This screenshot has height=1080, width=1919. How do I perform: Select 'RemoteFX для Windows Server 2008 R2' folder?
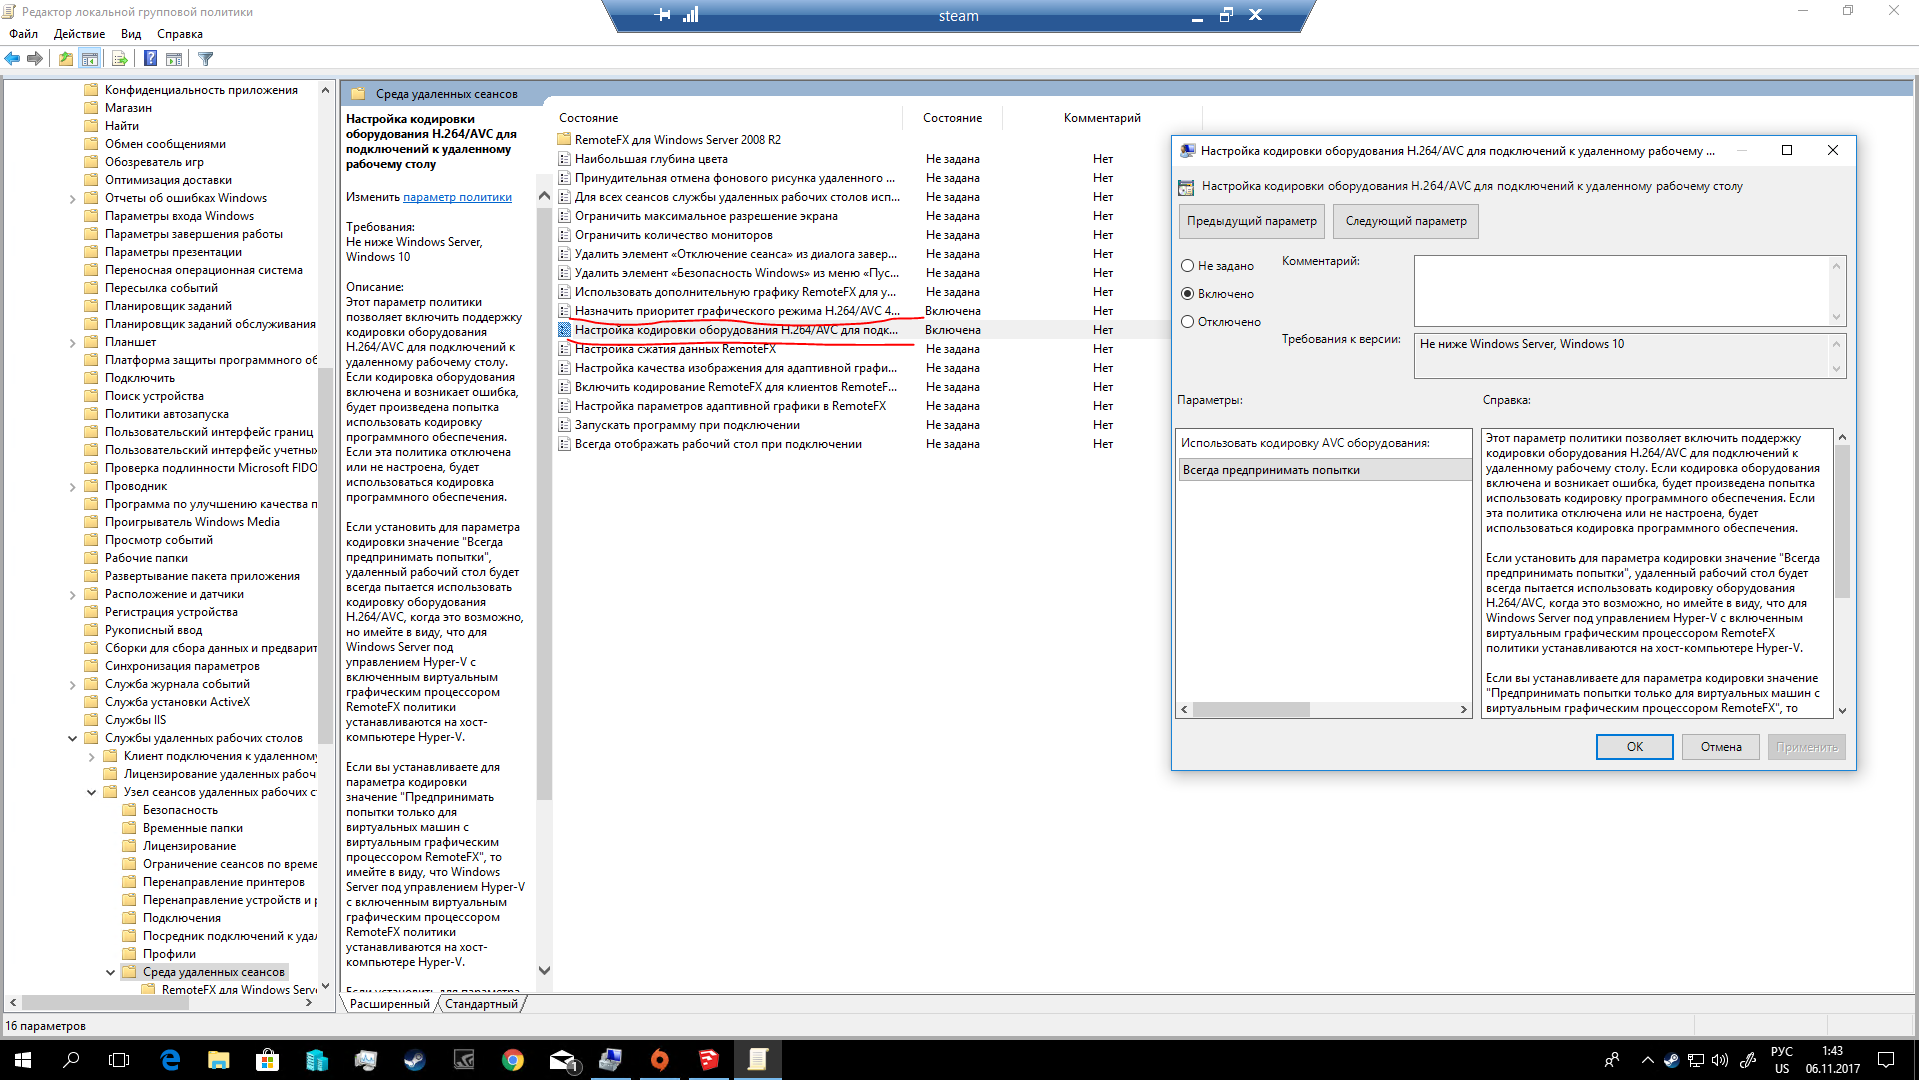click(x=677, y=140)
